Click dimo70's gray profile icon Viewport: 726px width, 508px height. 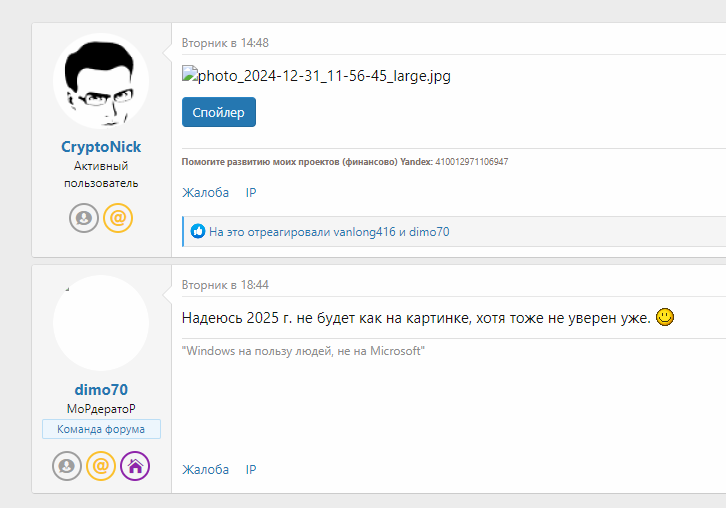pyautogui.click(x=67, y=466)
